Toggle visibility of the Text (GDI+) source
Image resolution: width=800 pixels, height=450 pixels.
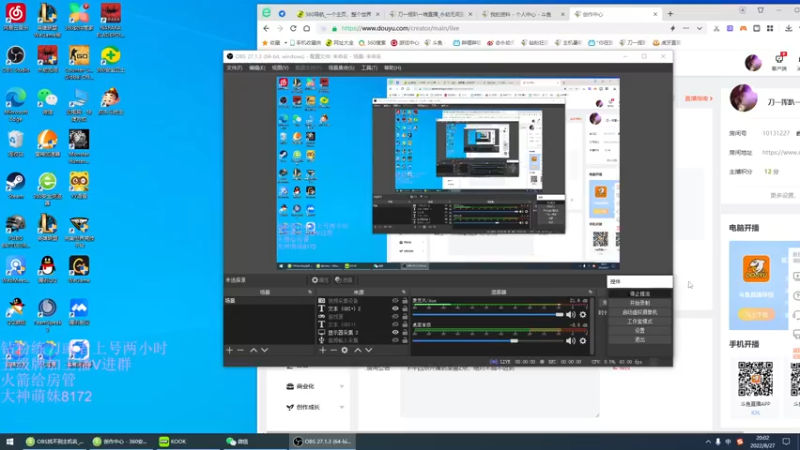(395, 324)
